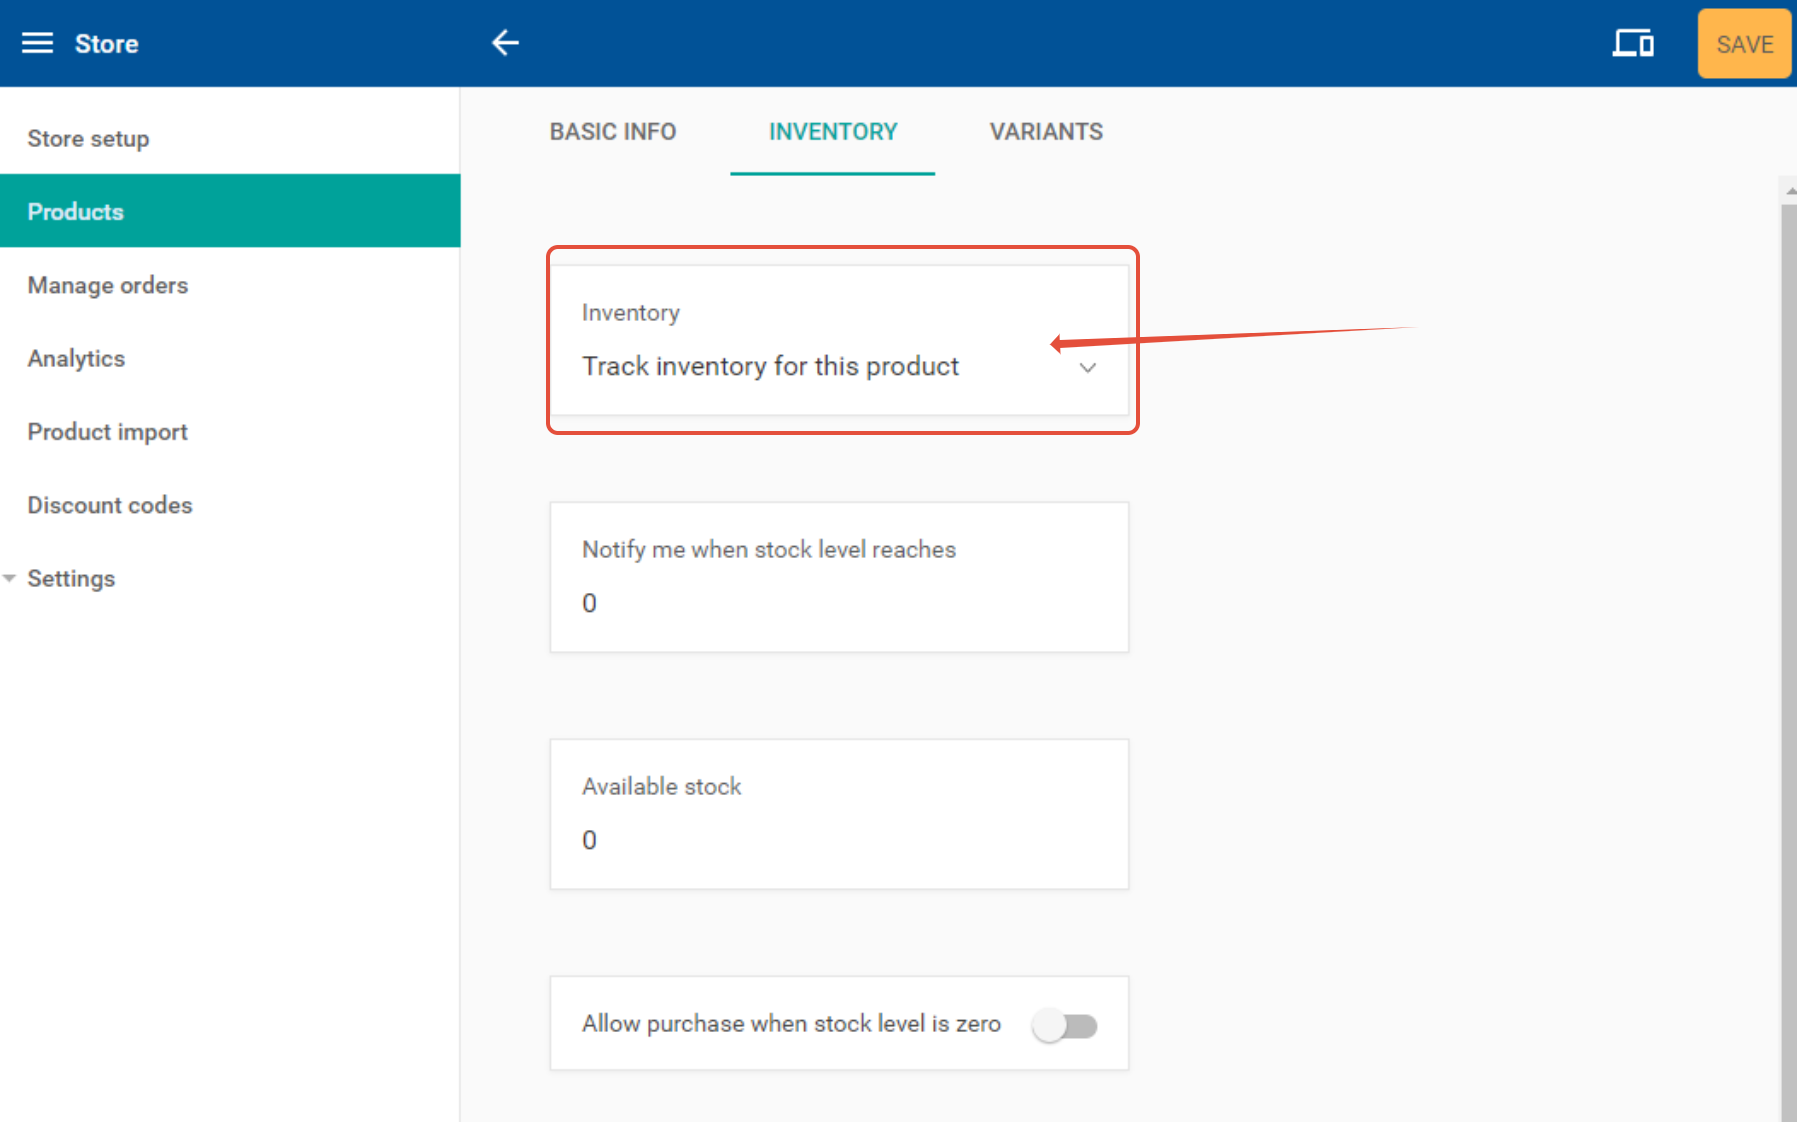Open the device preview icon
This screenshot has height=1122, width=1797.
tap(1633, 44)
